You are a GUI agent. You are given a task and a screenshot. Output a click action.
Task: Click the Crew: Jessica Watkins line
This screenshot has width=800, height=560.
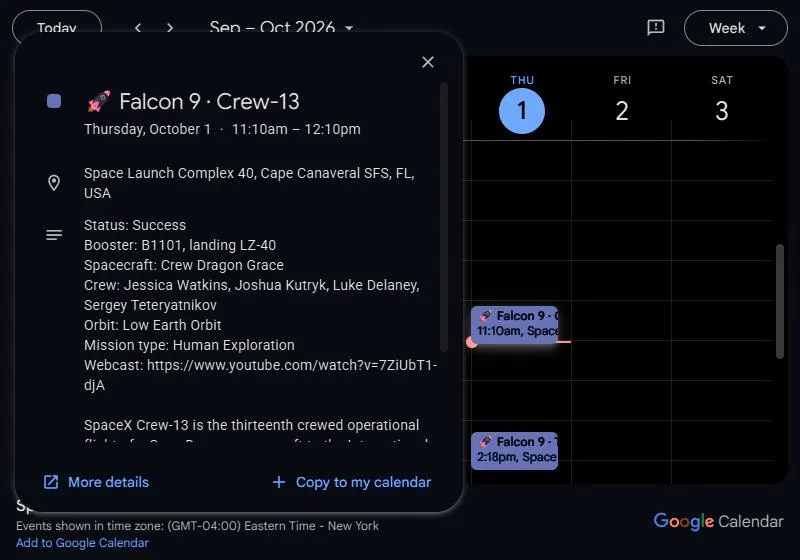click(x=252, y=295)
